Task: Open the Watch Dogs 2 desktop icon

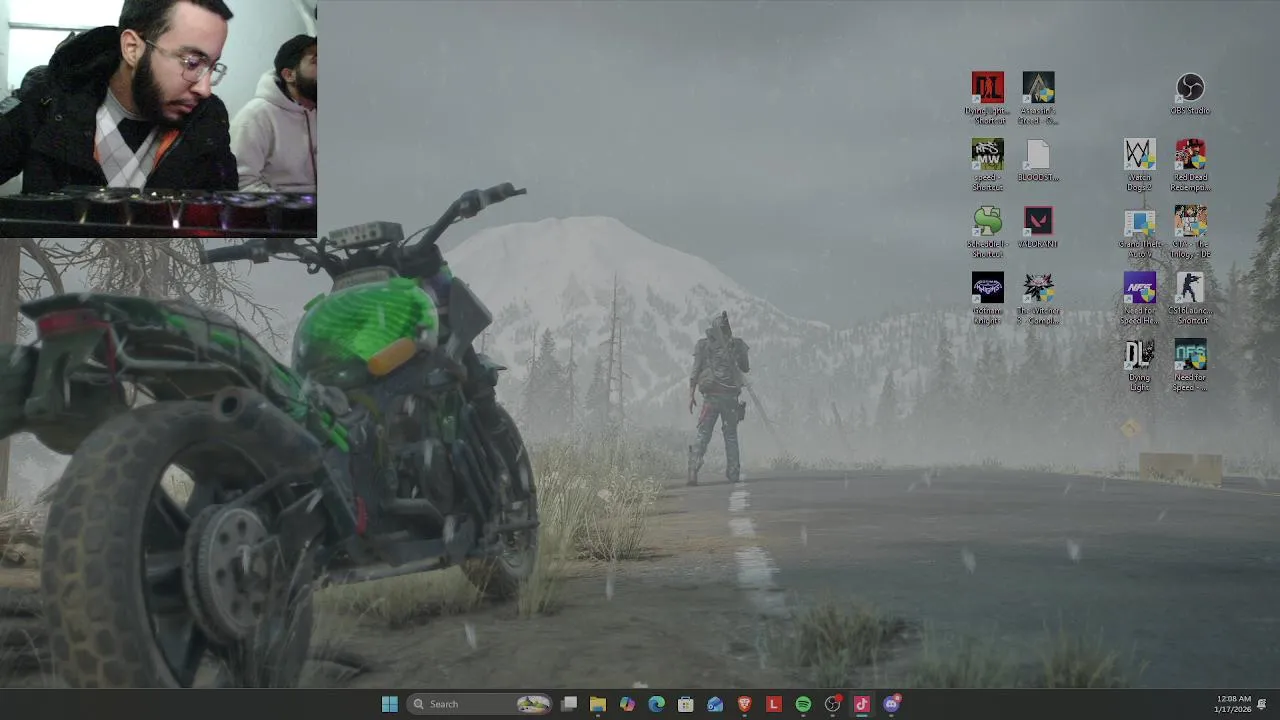Action: click(1139, 165)
